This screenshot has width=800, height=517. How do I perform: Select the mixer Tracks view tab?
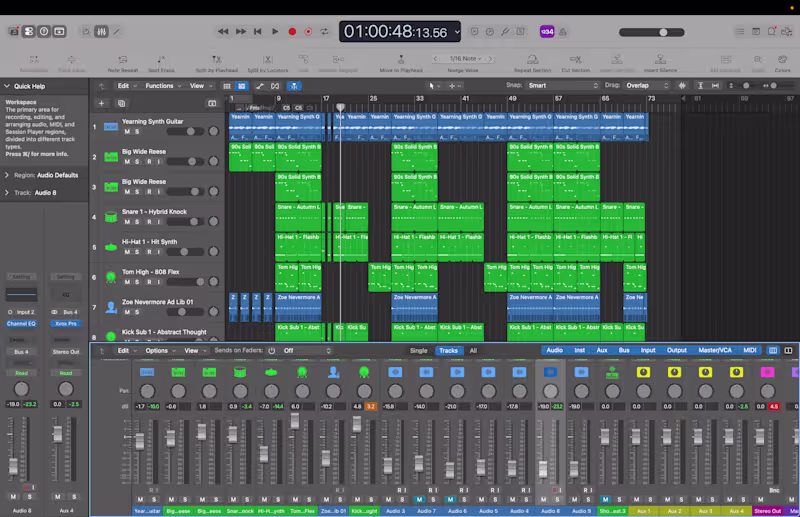(x=448, y=351)
